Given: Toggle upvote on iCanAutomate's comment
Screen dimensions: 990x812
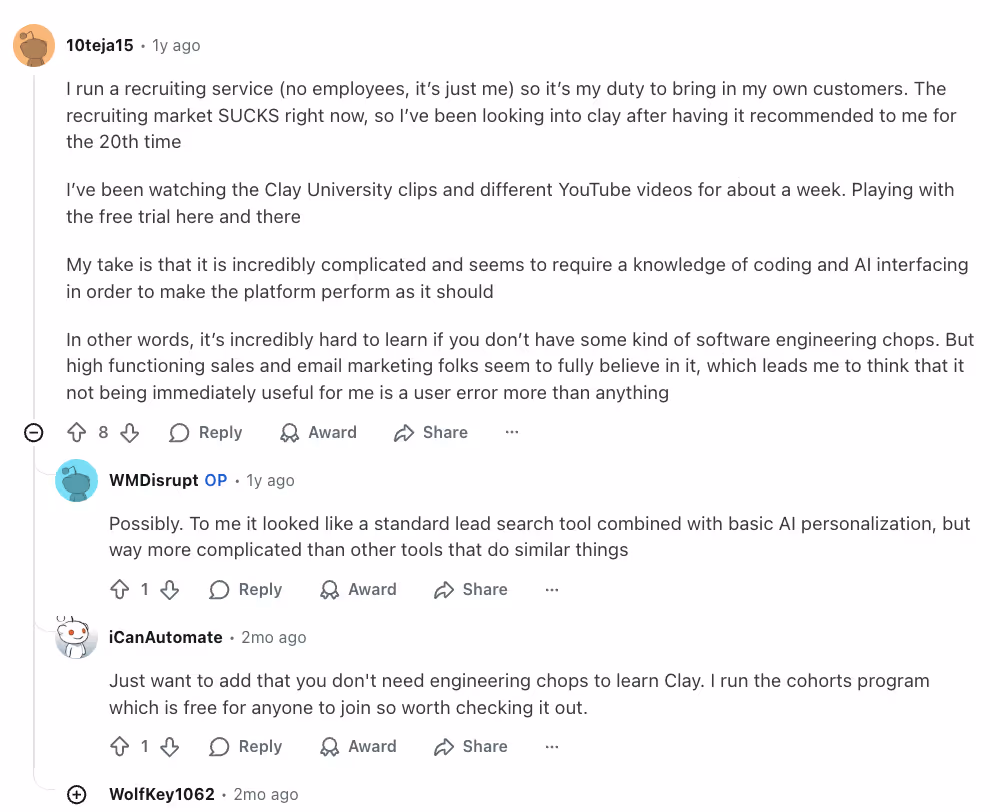Looking at the screenshot, I should (120, 746).
